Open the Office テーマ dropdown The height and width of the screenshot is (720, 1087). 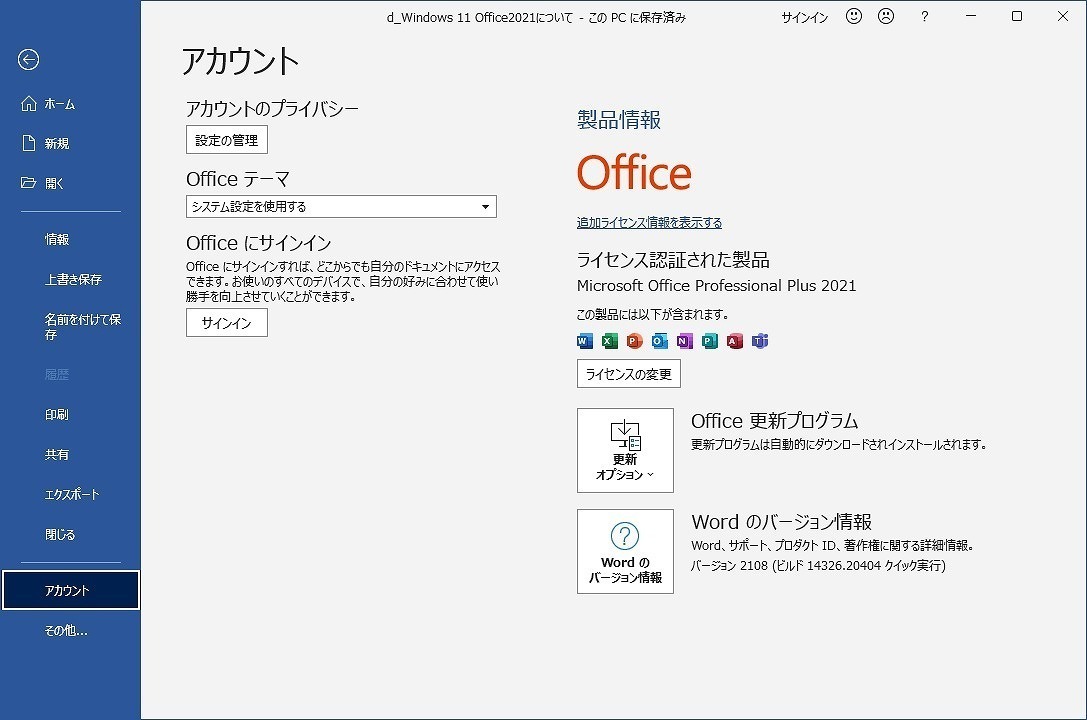click(485, 206)
